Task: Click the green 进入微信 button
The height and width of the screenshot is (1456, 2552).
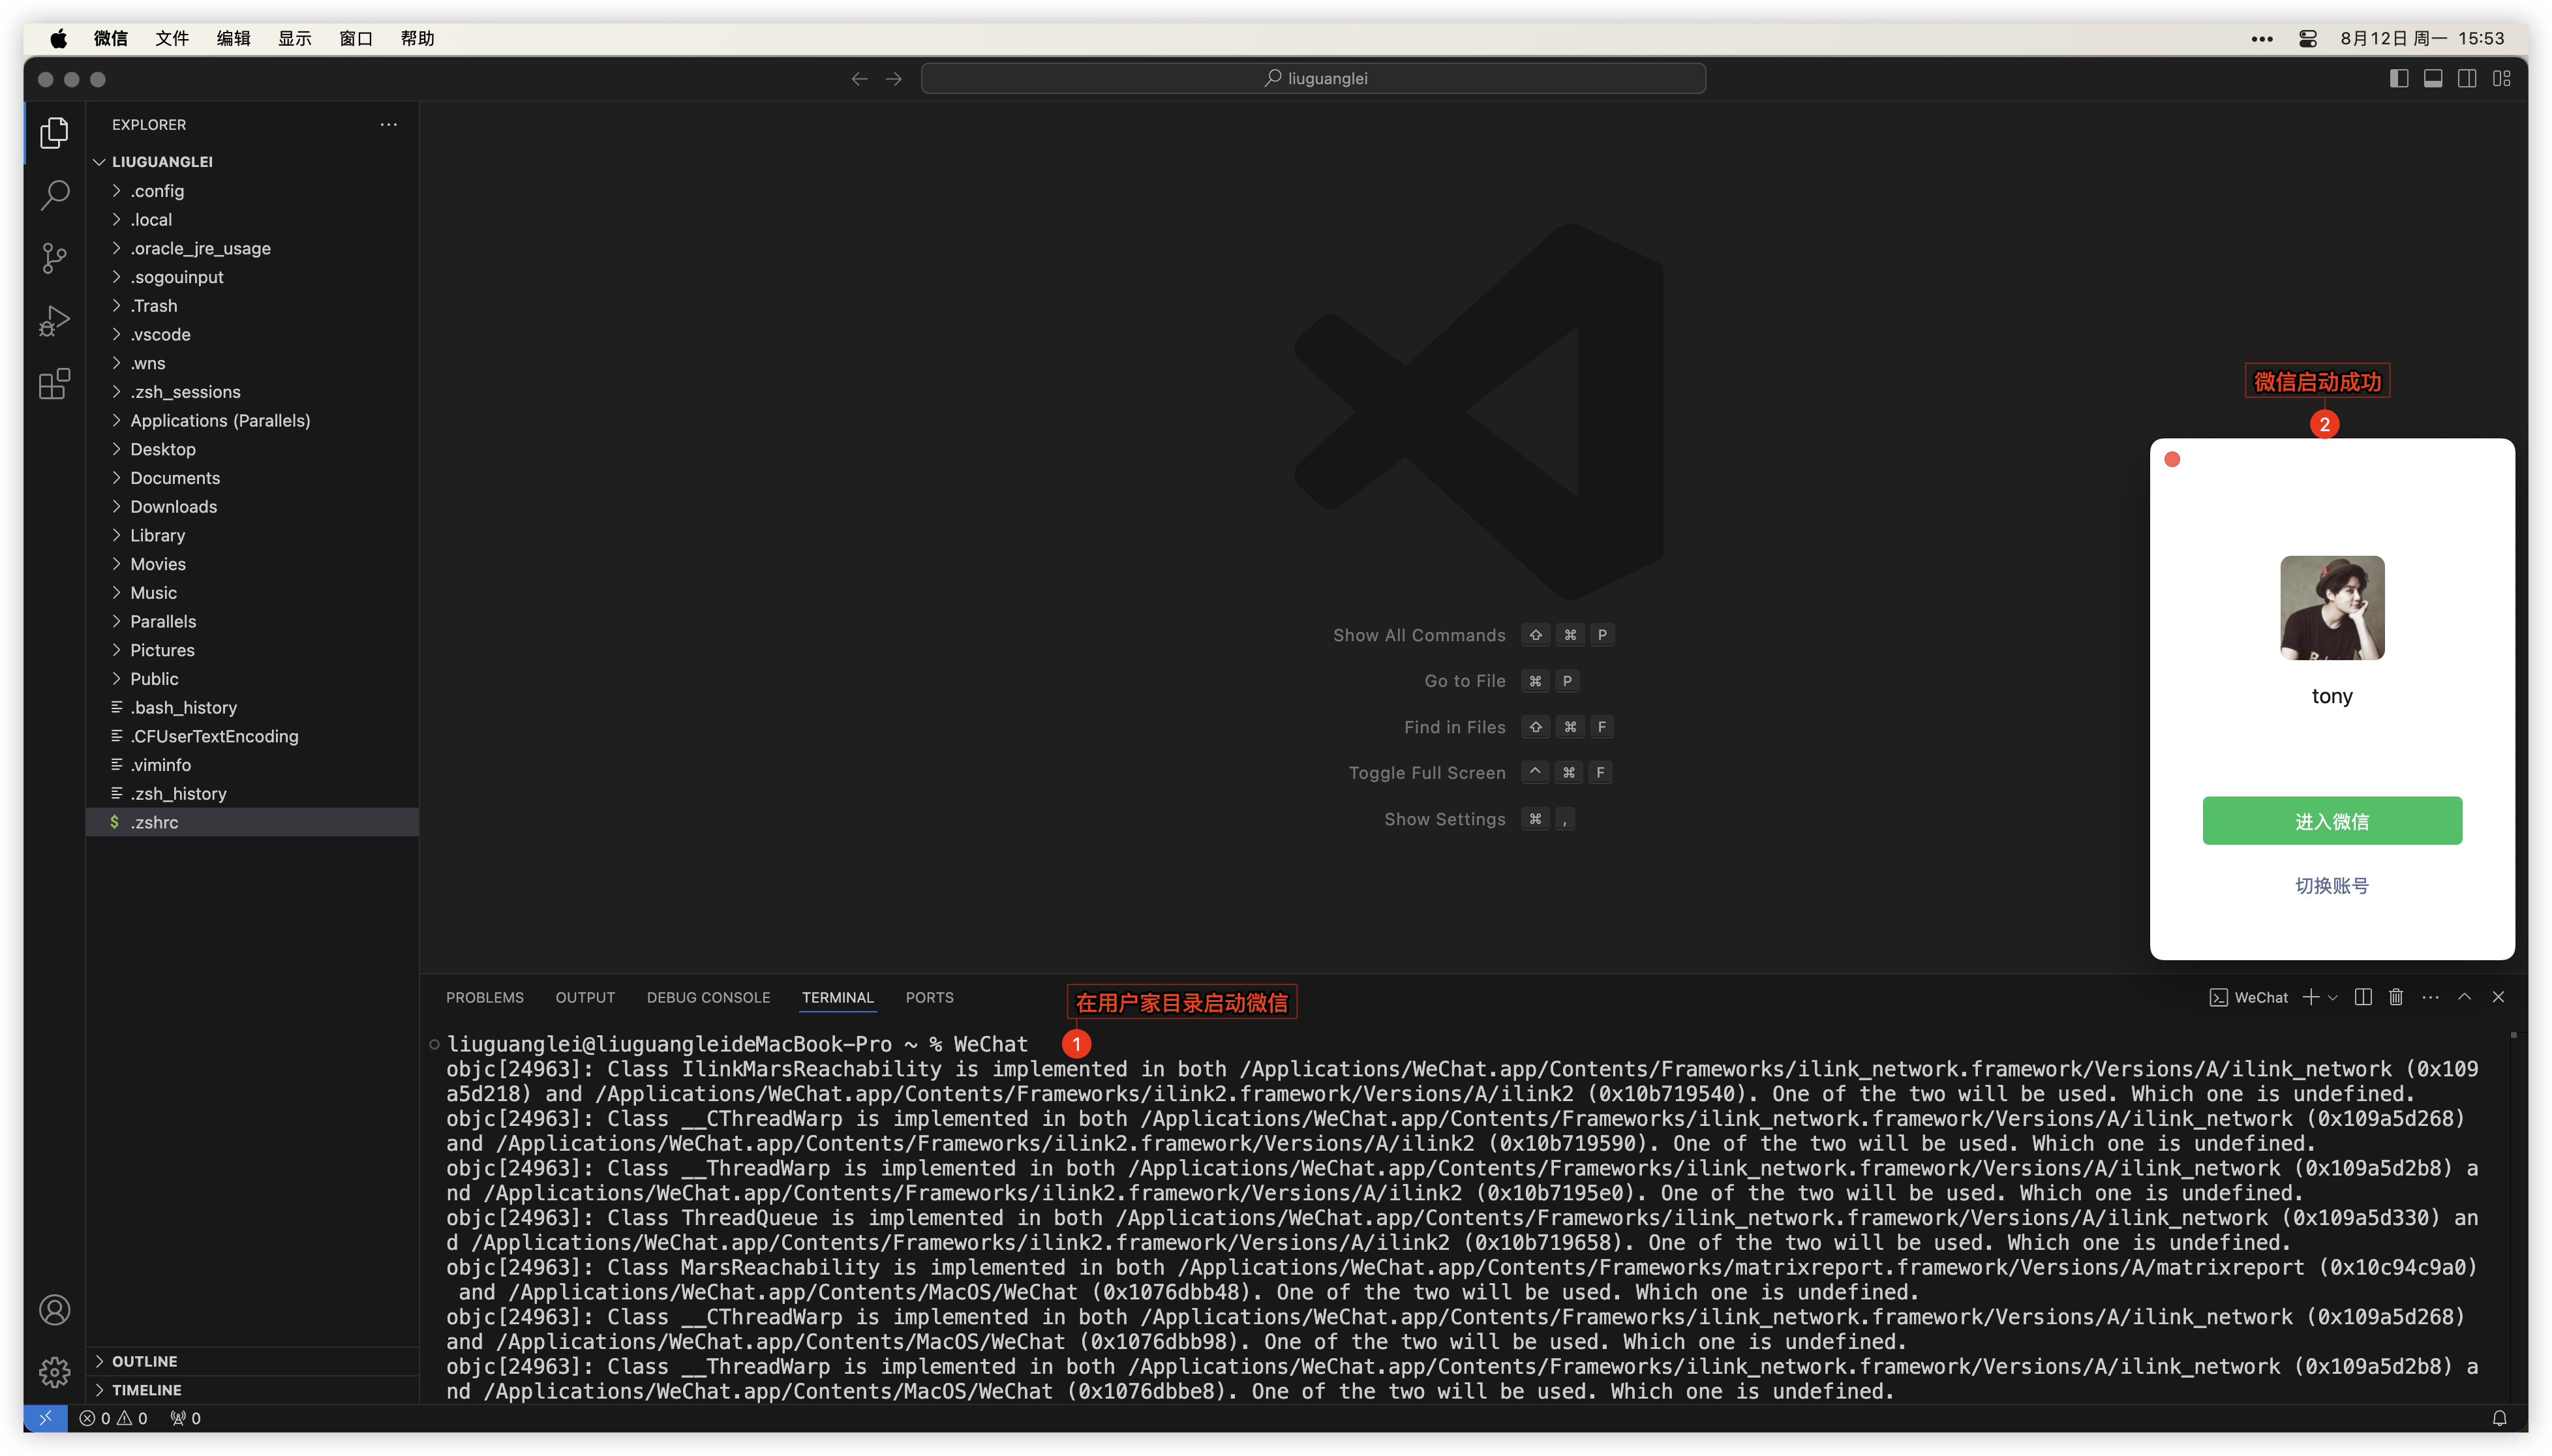Action: pyautogui.click(x=2331, y=821)
